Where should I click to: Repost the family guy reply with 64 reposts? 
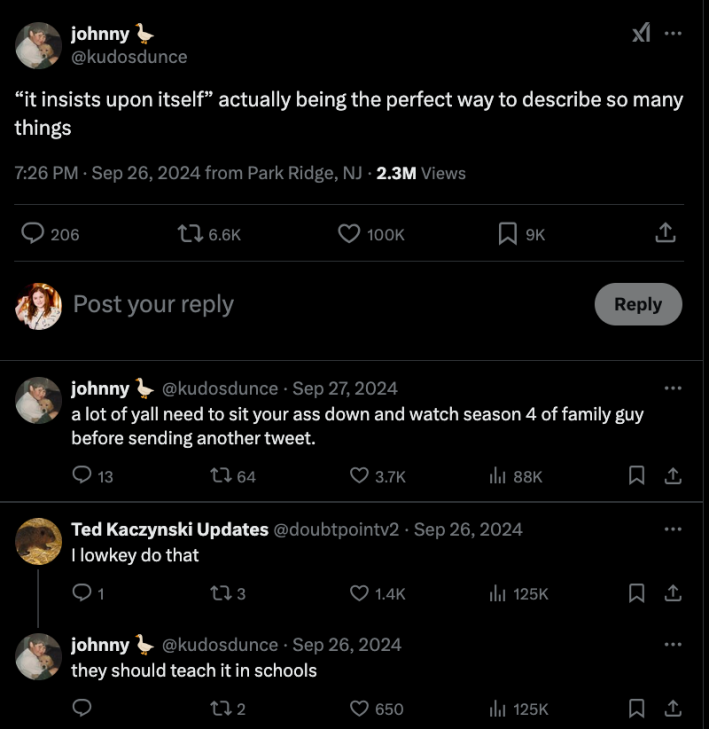point(217,476)
